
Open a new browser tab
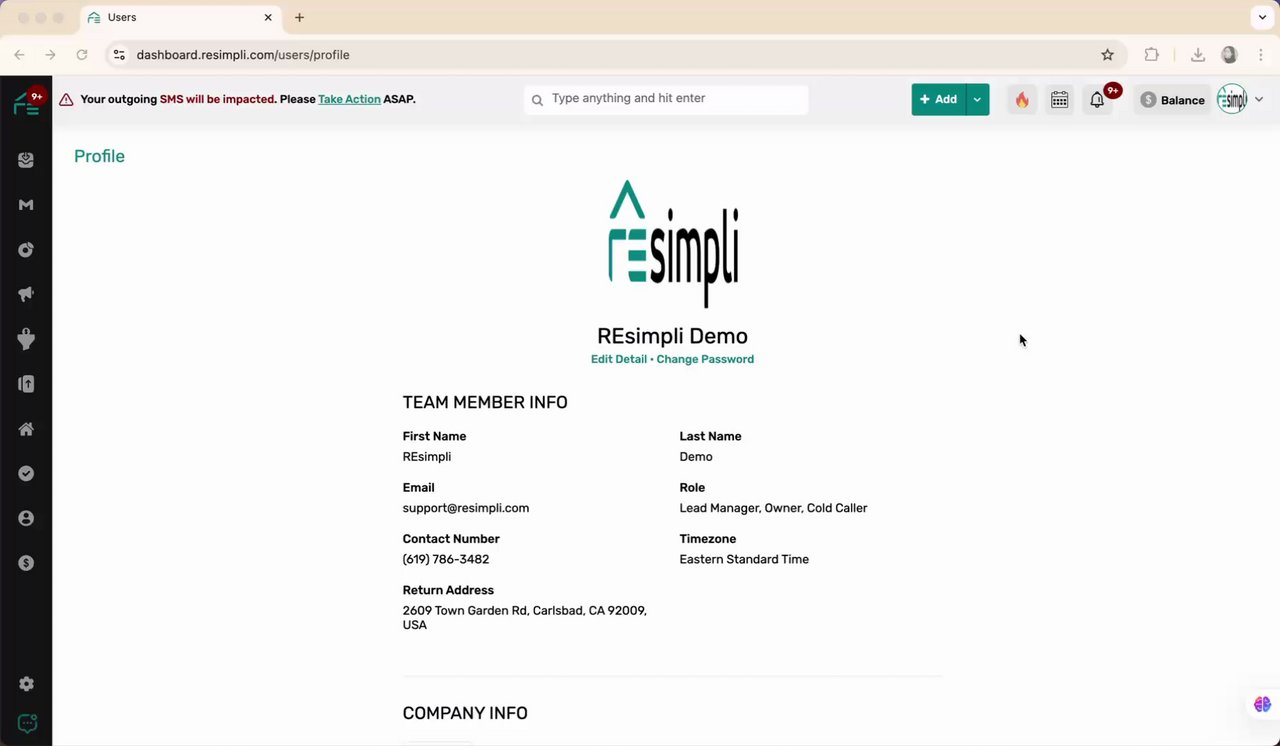299,17
